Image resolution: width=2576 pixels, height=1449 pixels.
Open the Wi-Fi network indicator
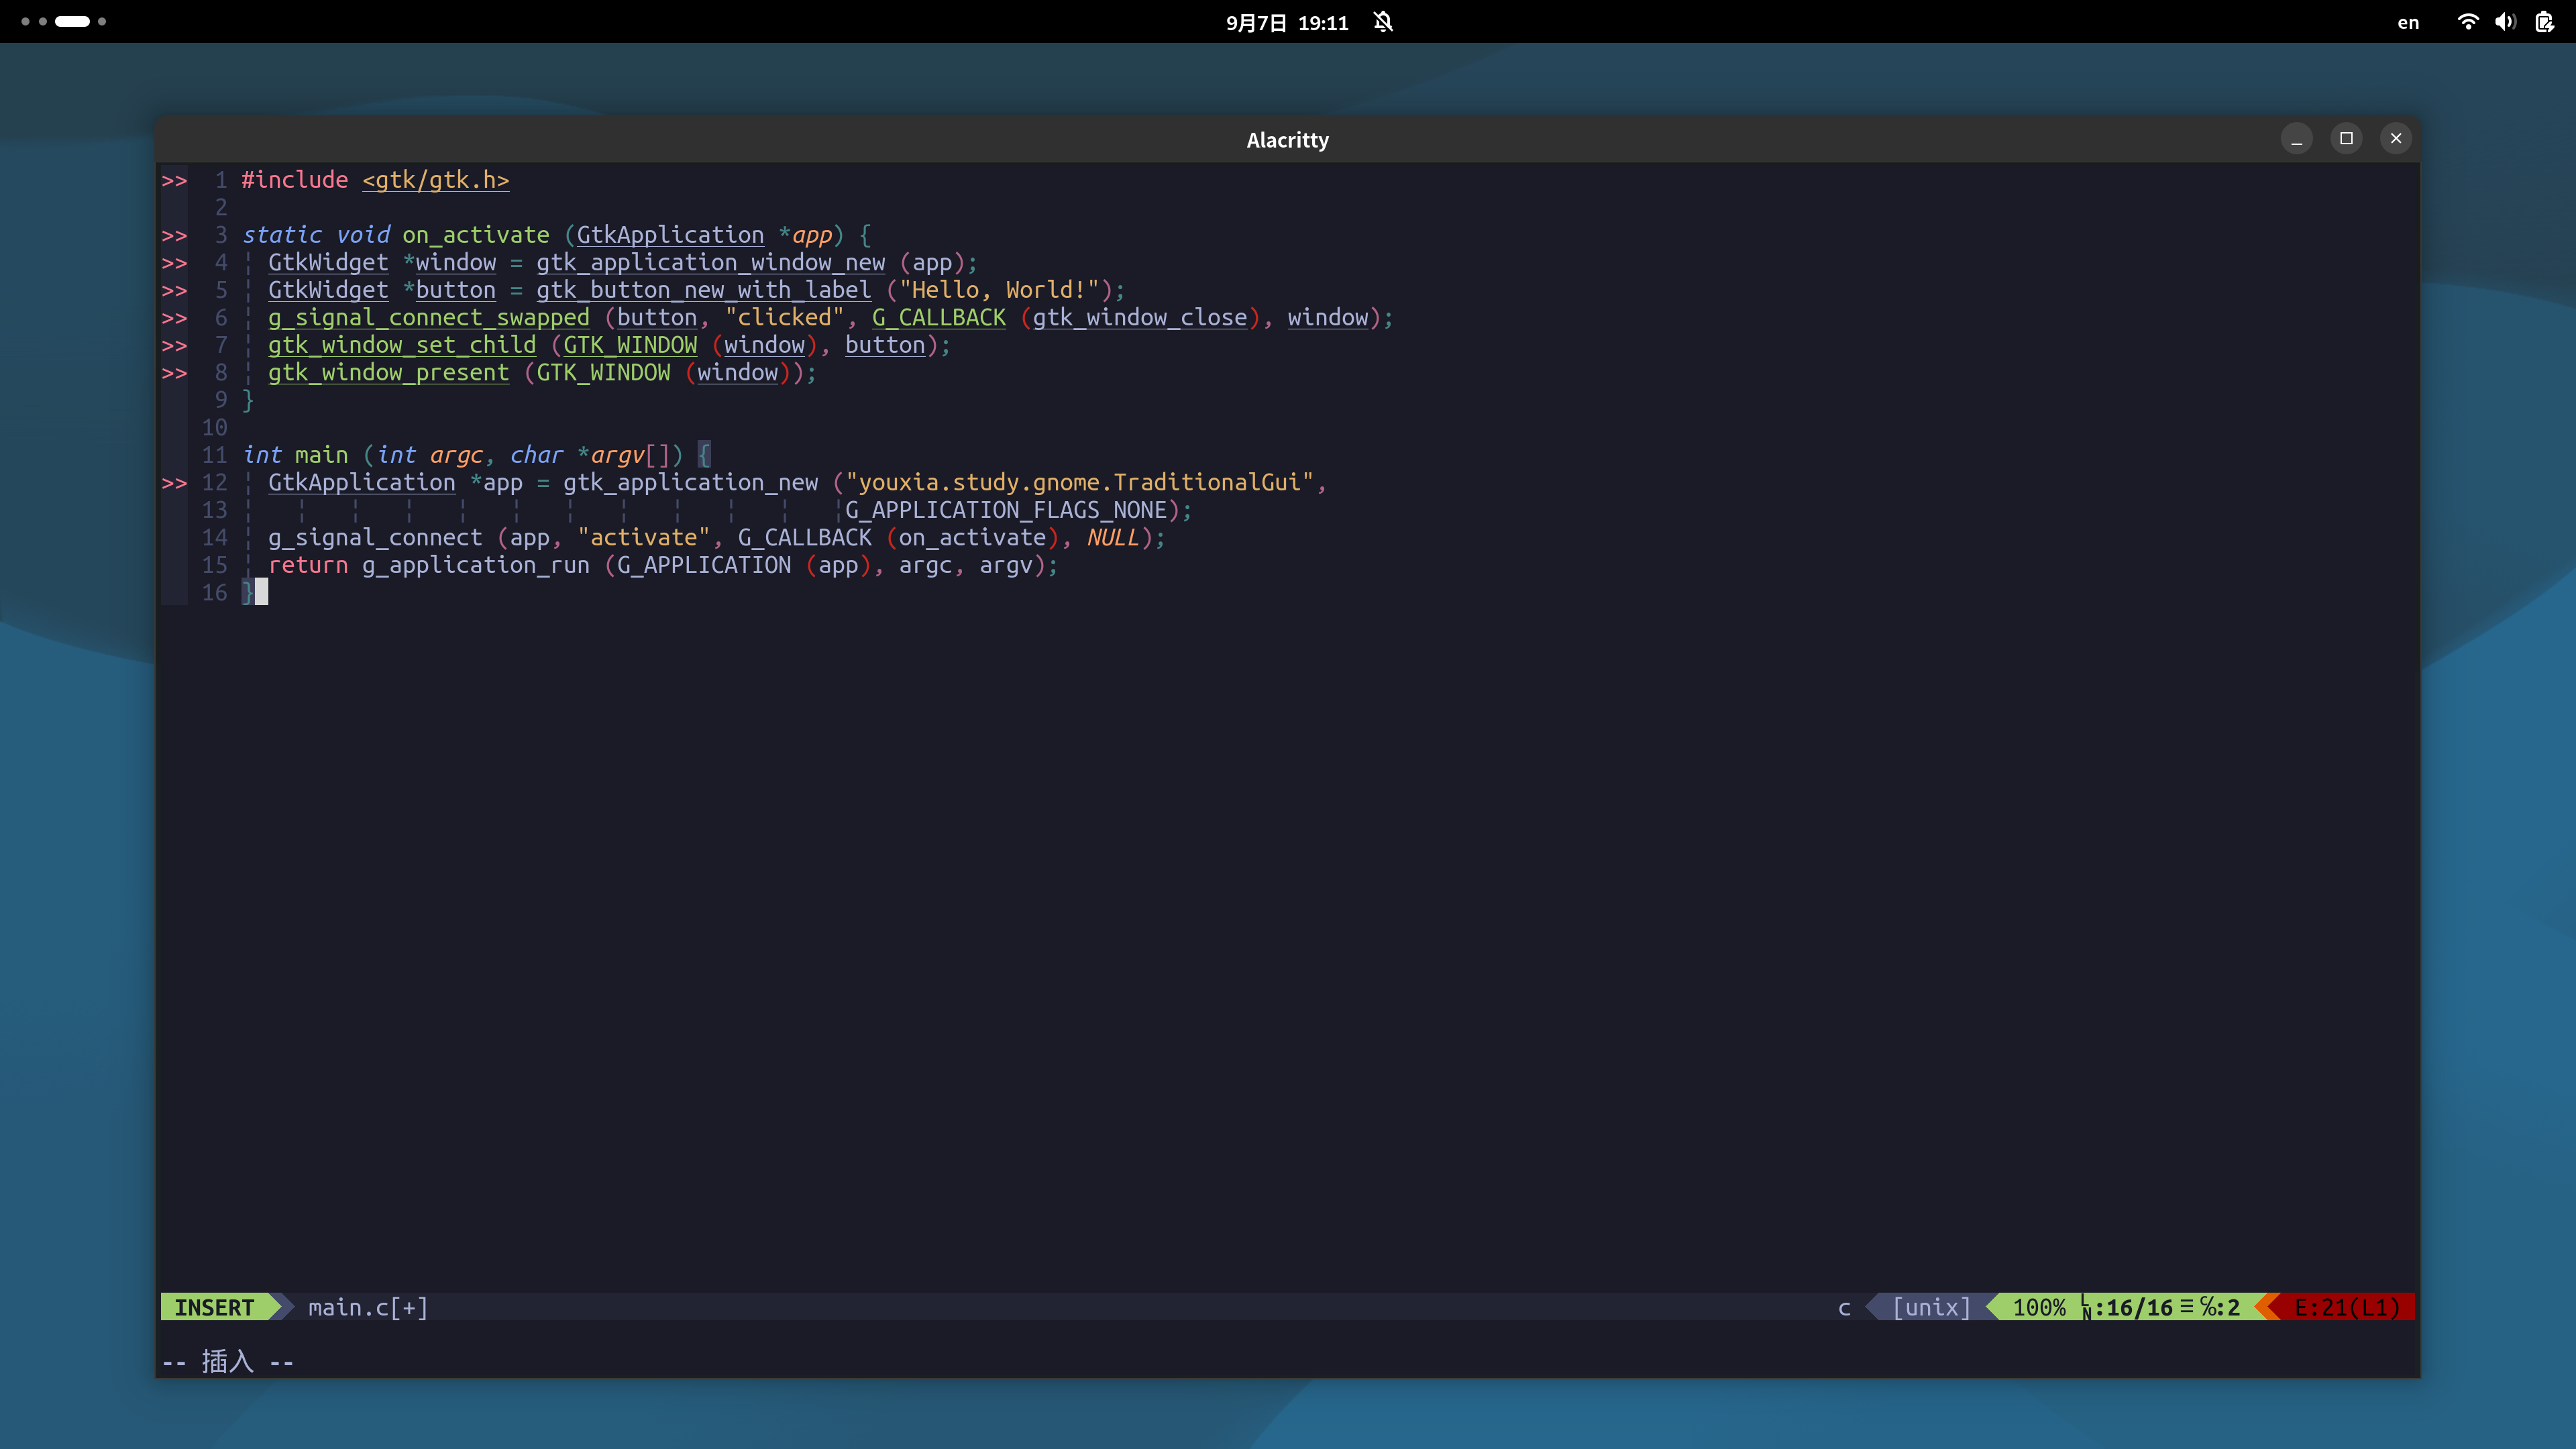coord(2467,22)
